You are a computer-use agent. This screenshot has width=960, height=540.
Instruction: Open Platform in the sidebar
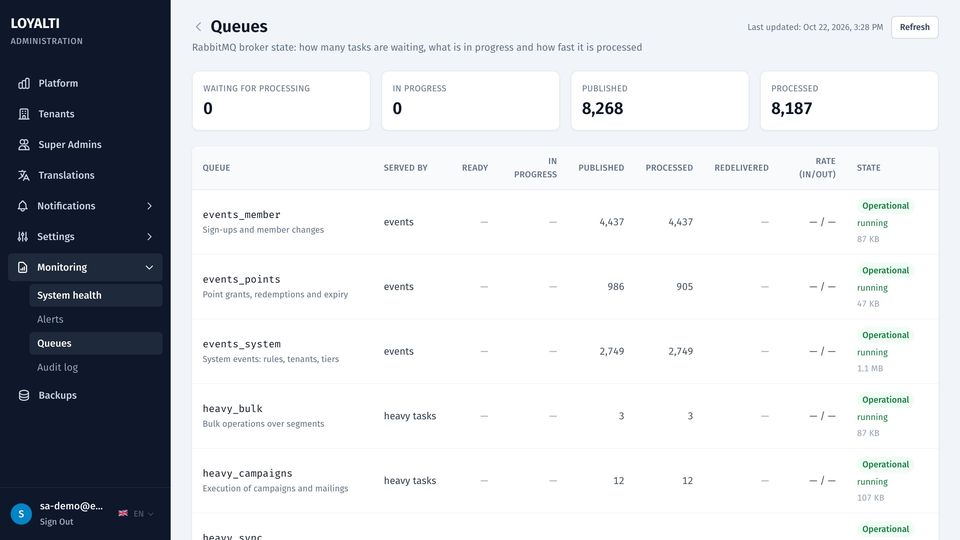(x=85, y=83)
